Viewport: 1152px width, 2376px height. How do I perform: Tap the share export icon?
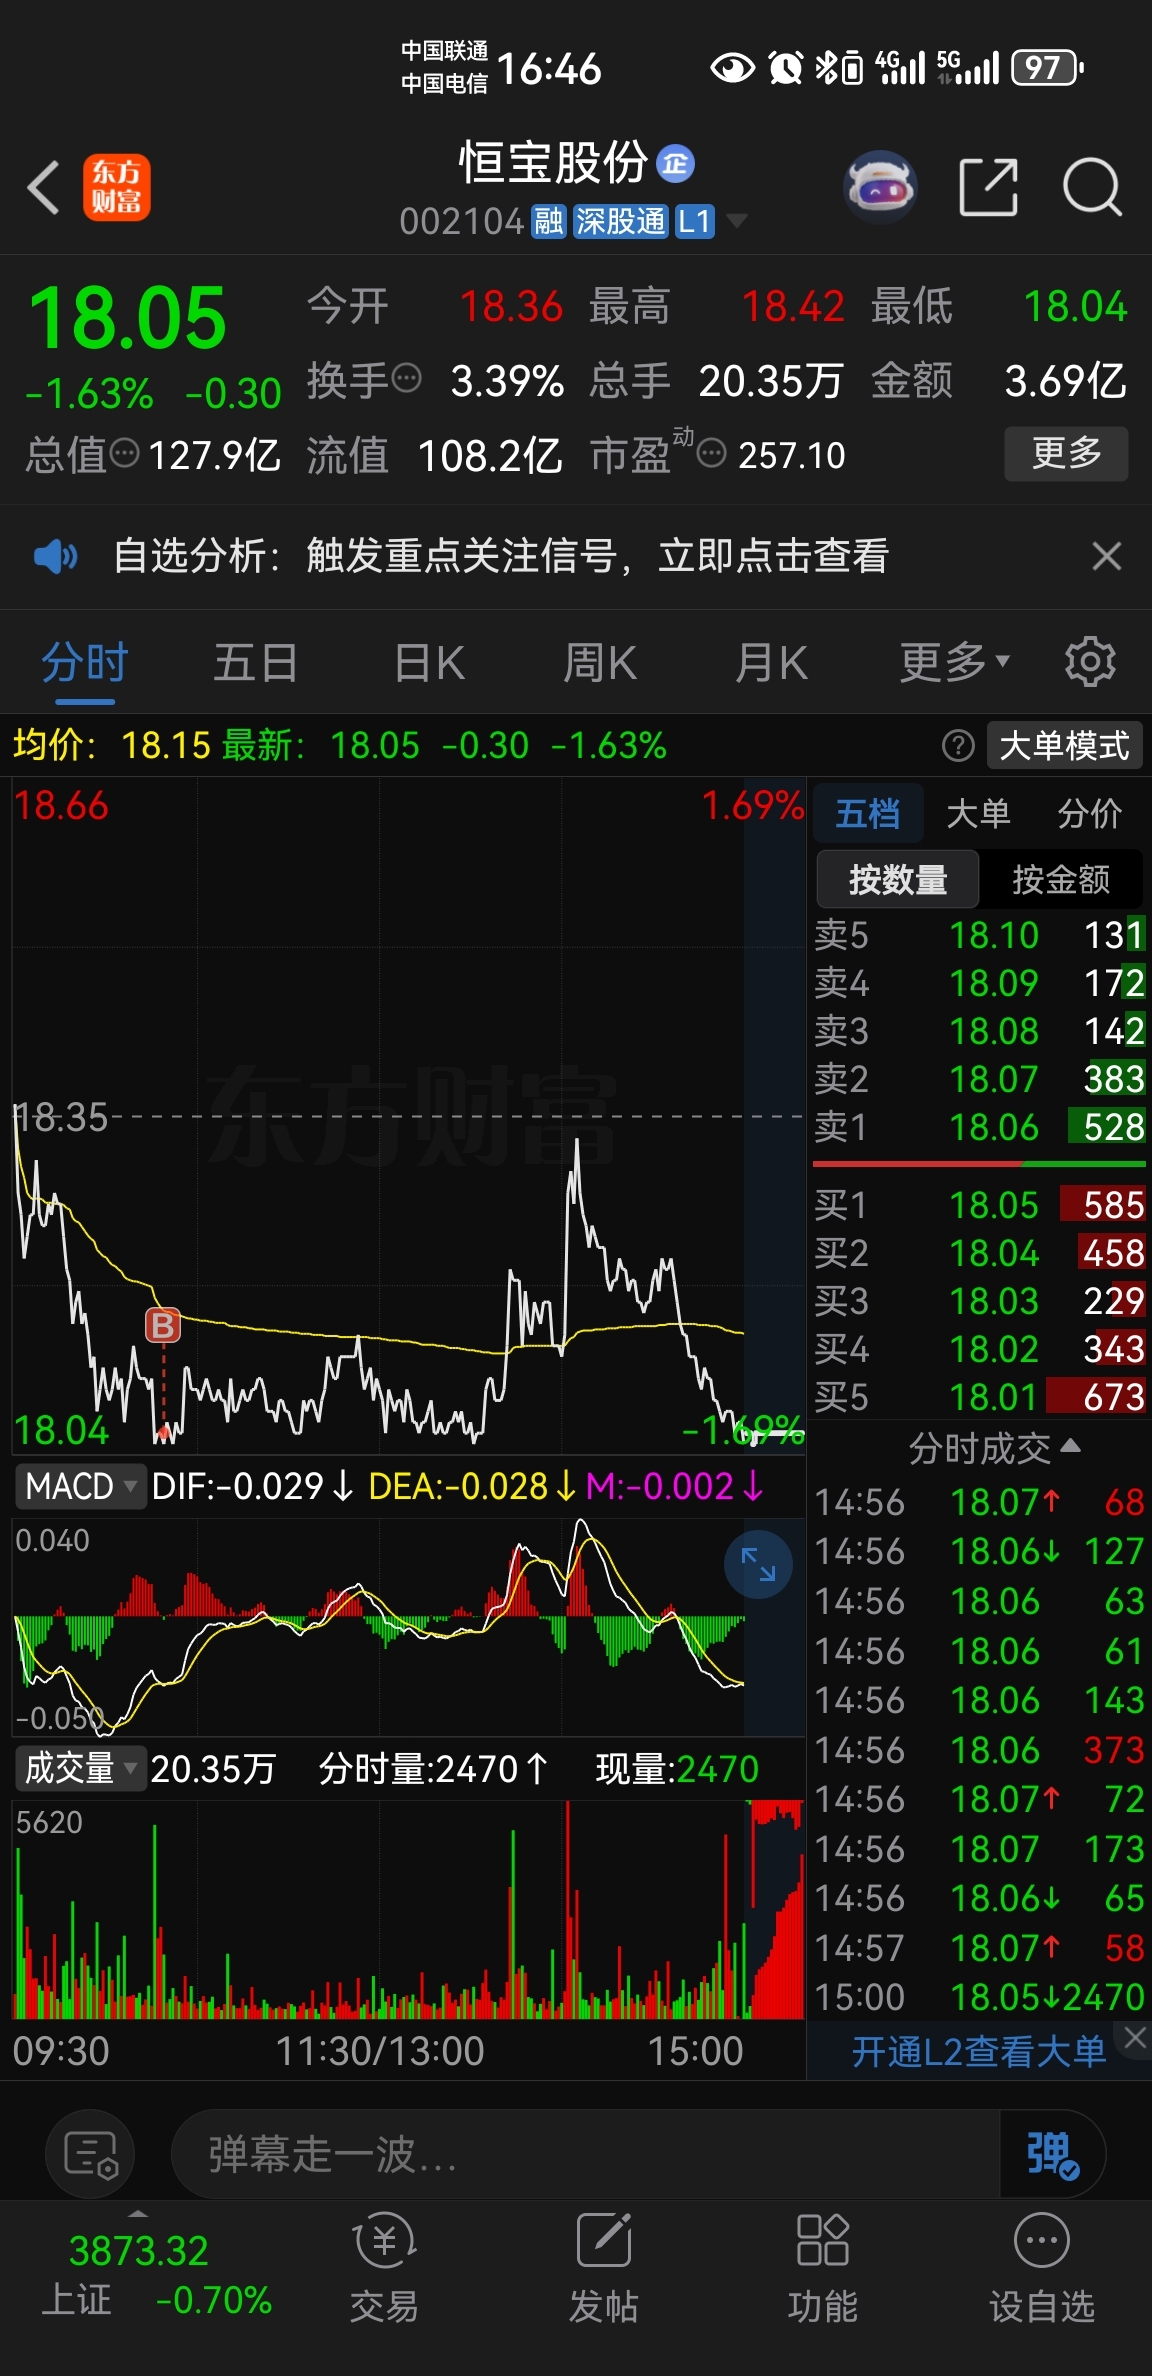coord(988,187)
